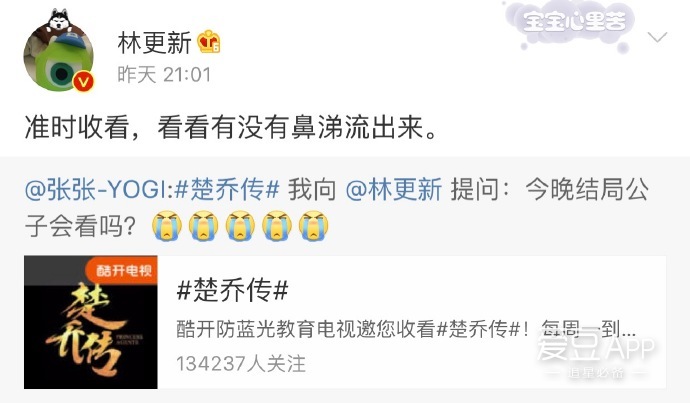Open @林更新 mention in the quoted post

tap(394, 190)
